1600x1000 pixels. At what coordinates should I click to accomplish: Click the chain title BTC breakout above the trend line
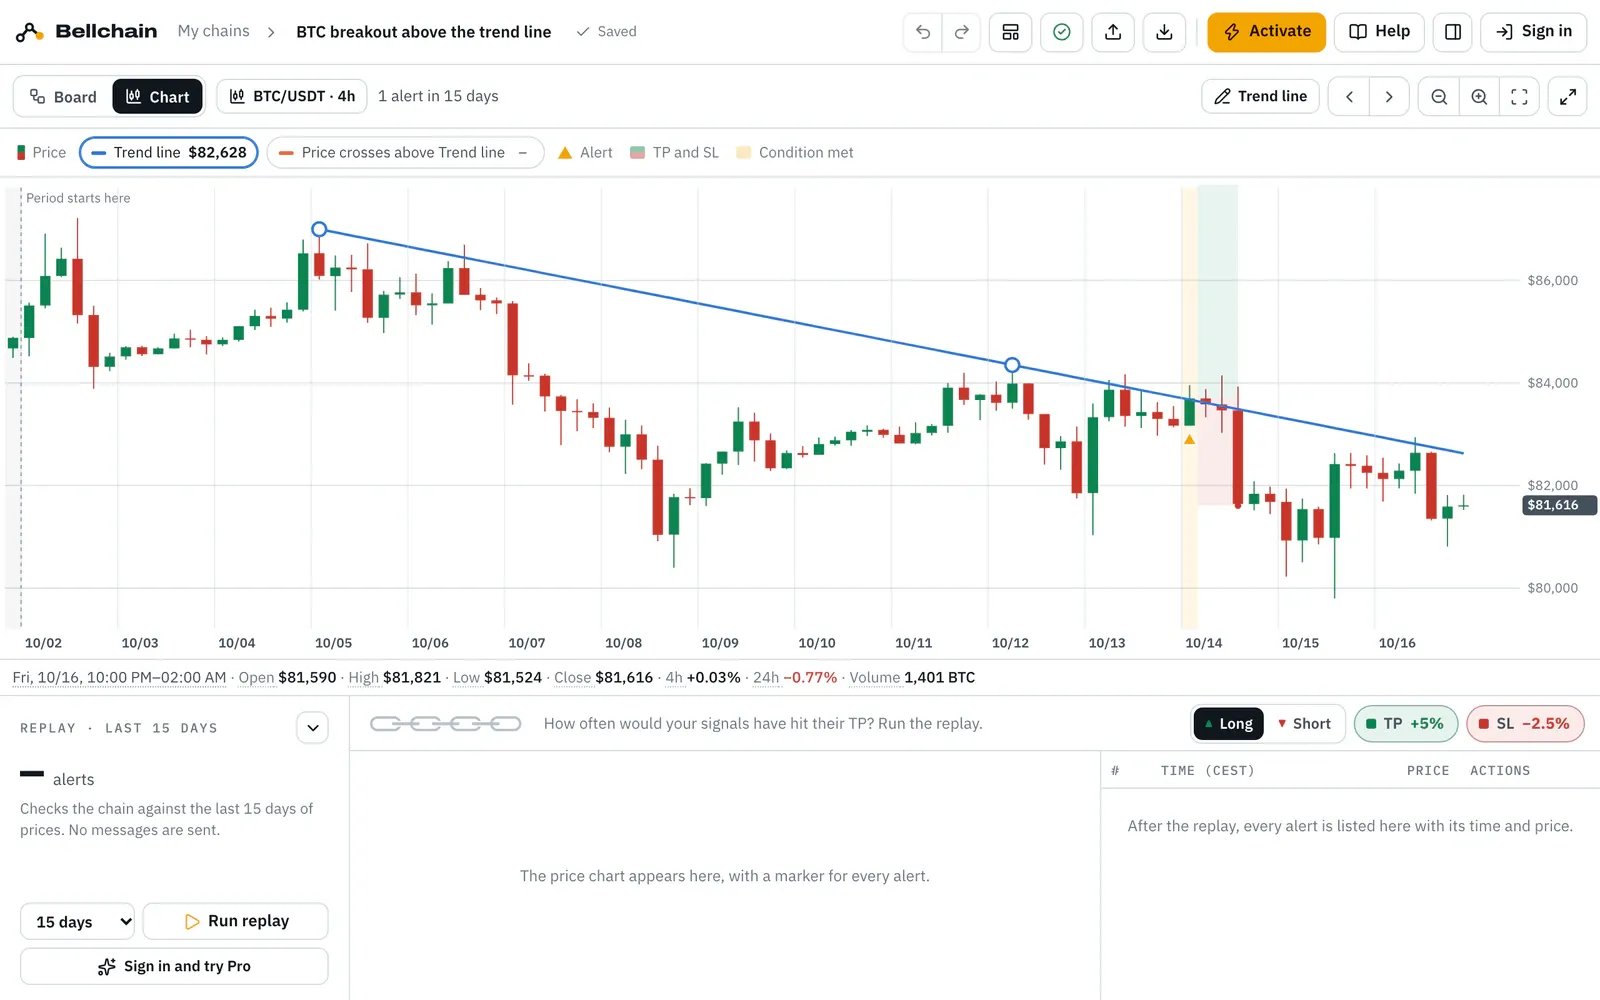pyautogui.click(x=424, y=32)
